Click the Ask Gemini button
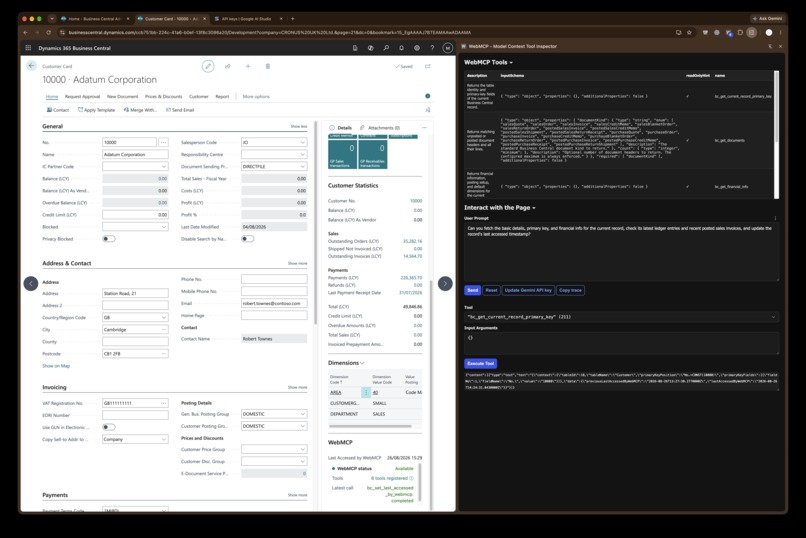This screenshot has width=806, height=538. point(767,18)
